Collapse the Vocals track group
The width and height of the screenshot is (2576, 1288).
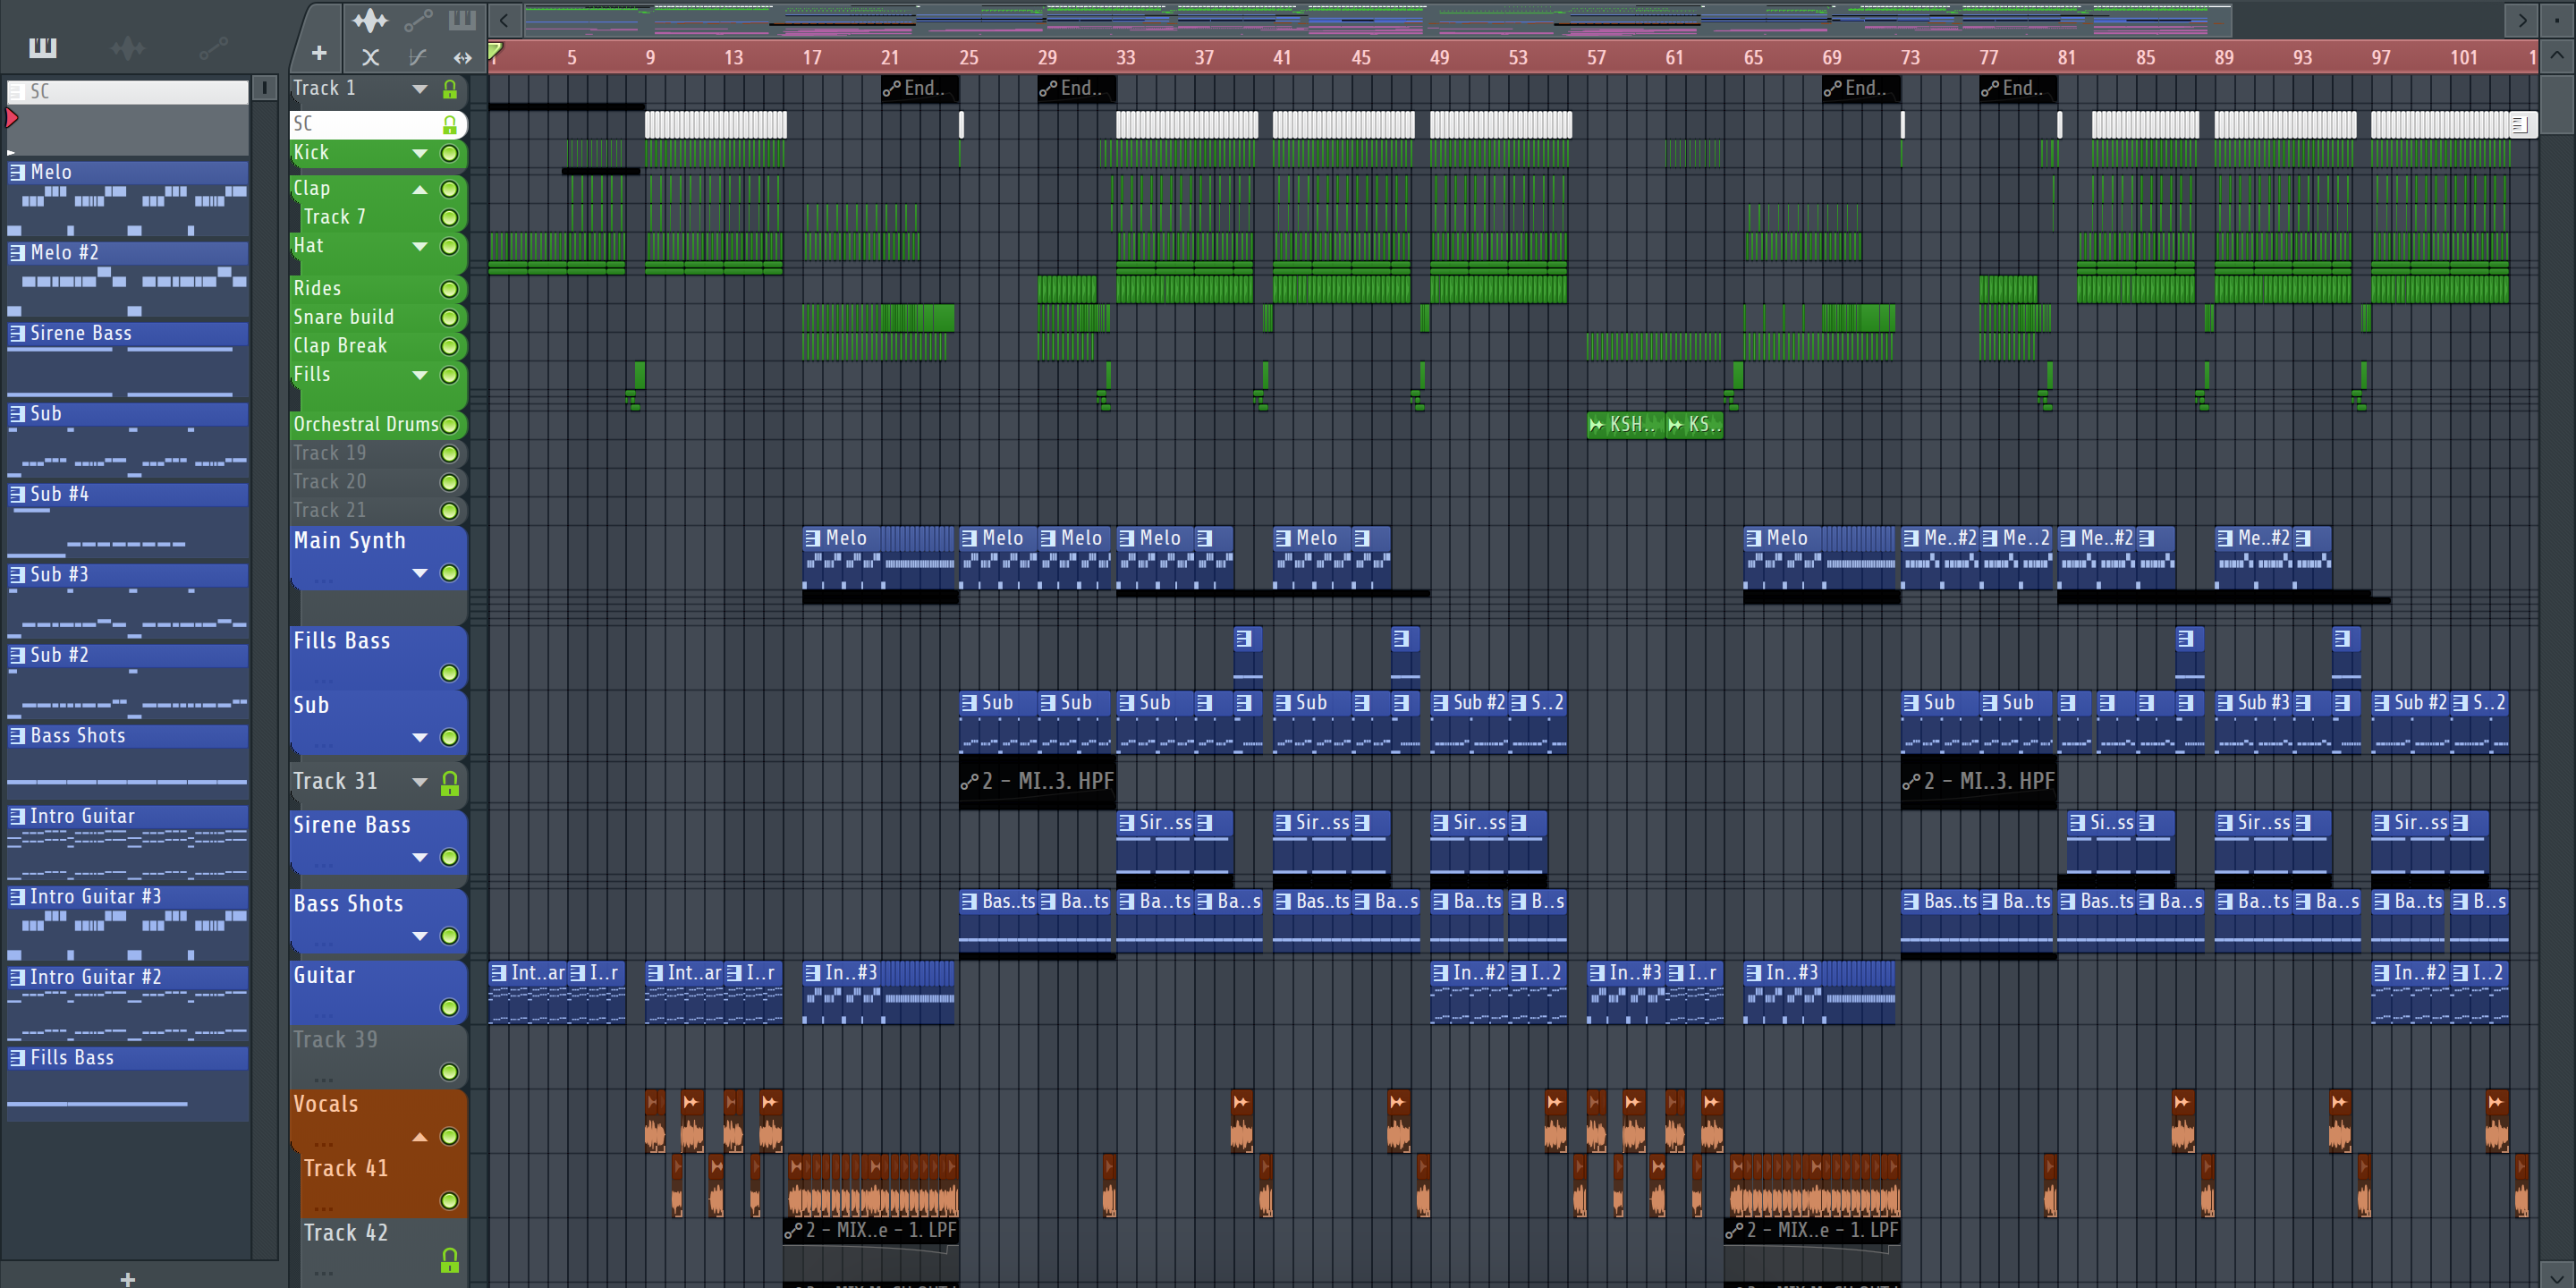[x=420, y=1137]
